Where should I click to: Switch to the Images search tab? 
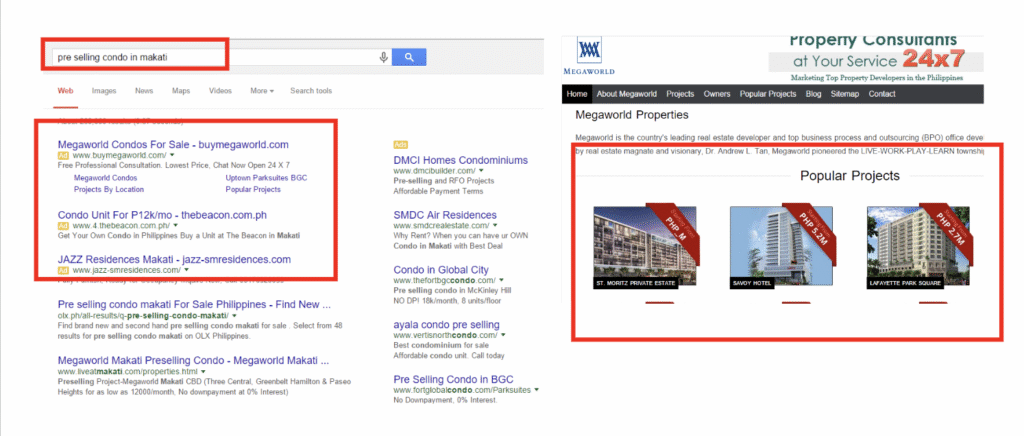[103, 91]
